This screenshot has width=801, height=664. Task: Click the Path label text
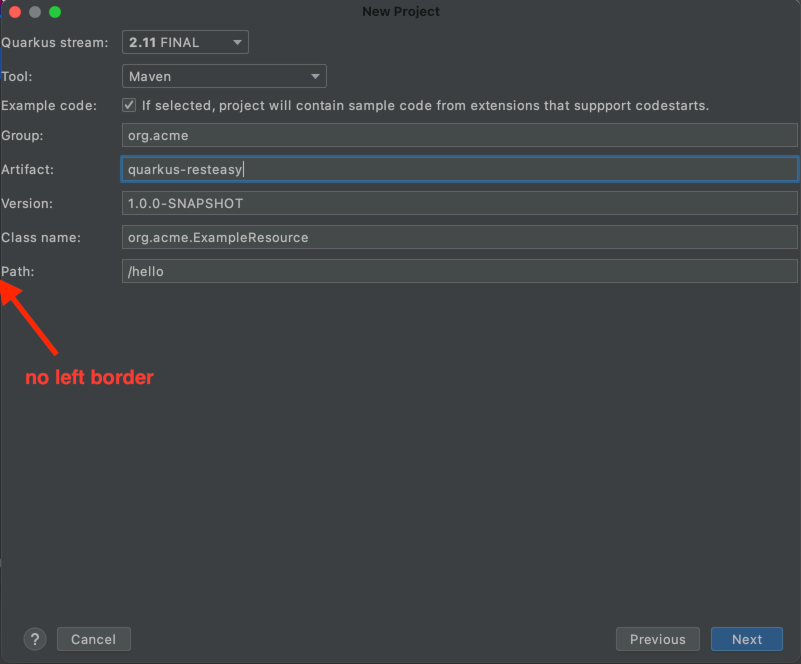coord(18,271)
